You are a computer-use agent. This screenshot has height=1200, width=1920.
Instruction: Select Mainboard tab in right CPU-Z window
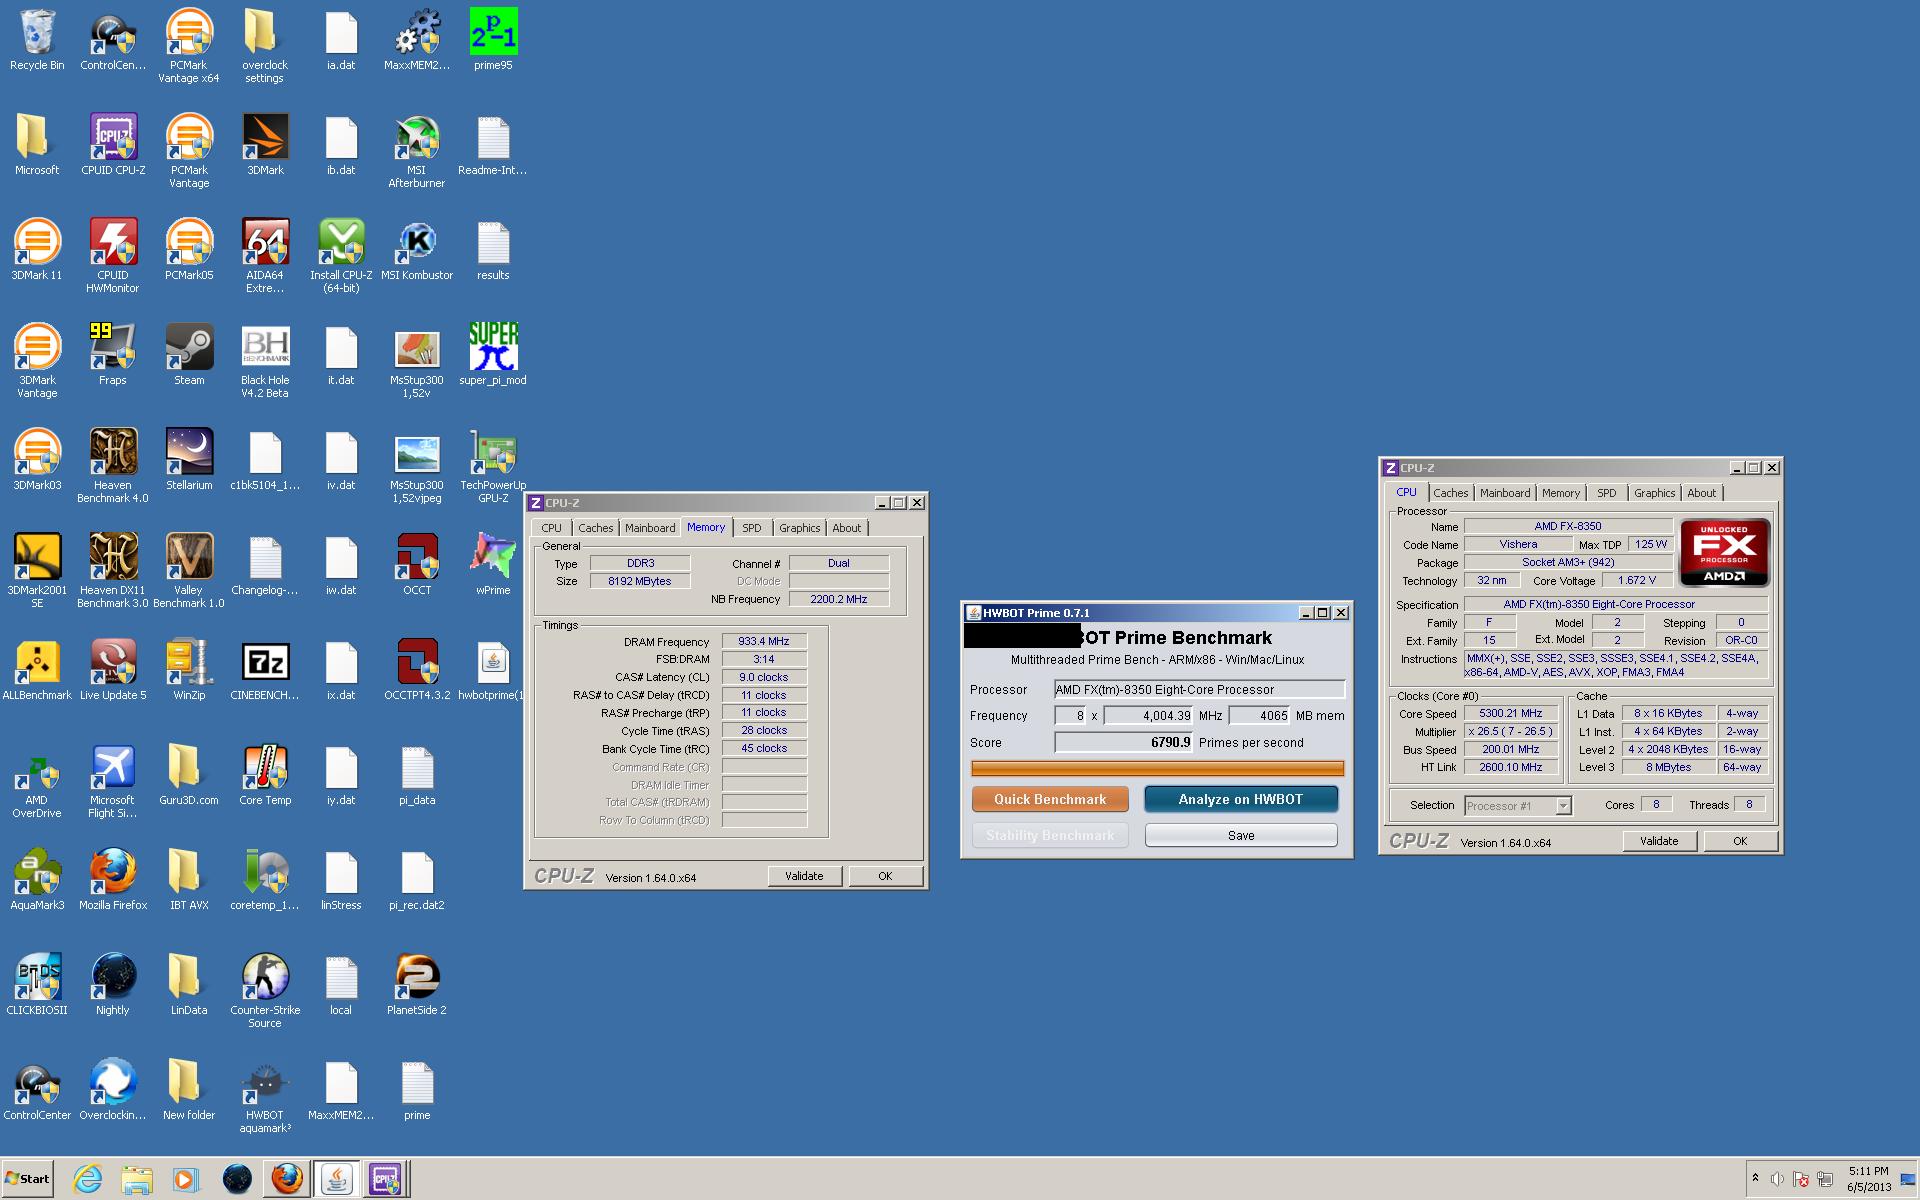1505,493
